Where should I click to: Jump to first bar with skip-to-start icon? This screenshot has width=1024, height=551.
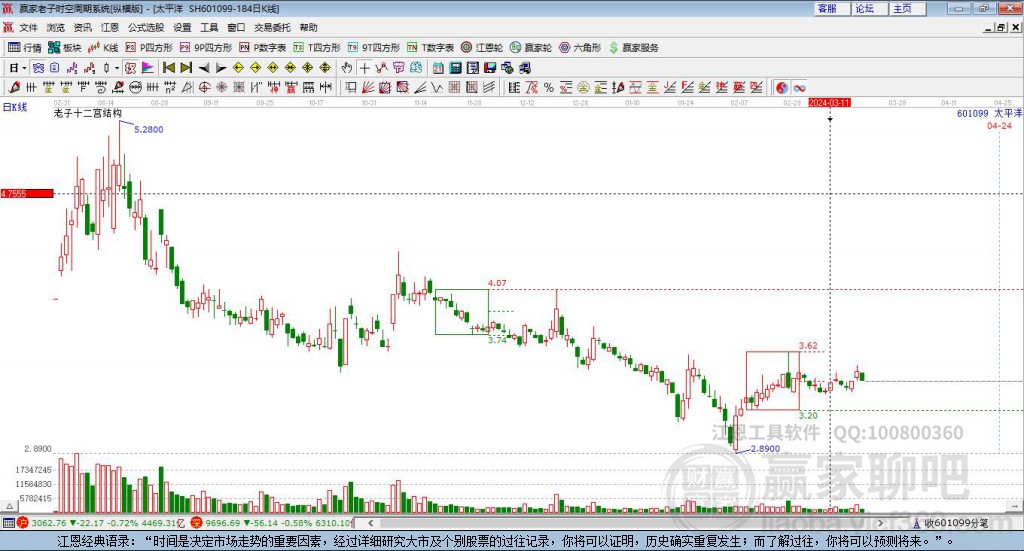168,68
